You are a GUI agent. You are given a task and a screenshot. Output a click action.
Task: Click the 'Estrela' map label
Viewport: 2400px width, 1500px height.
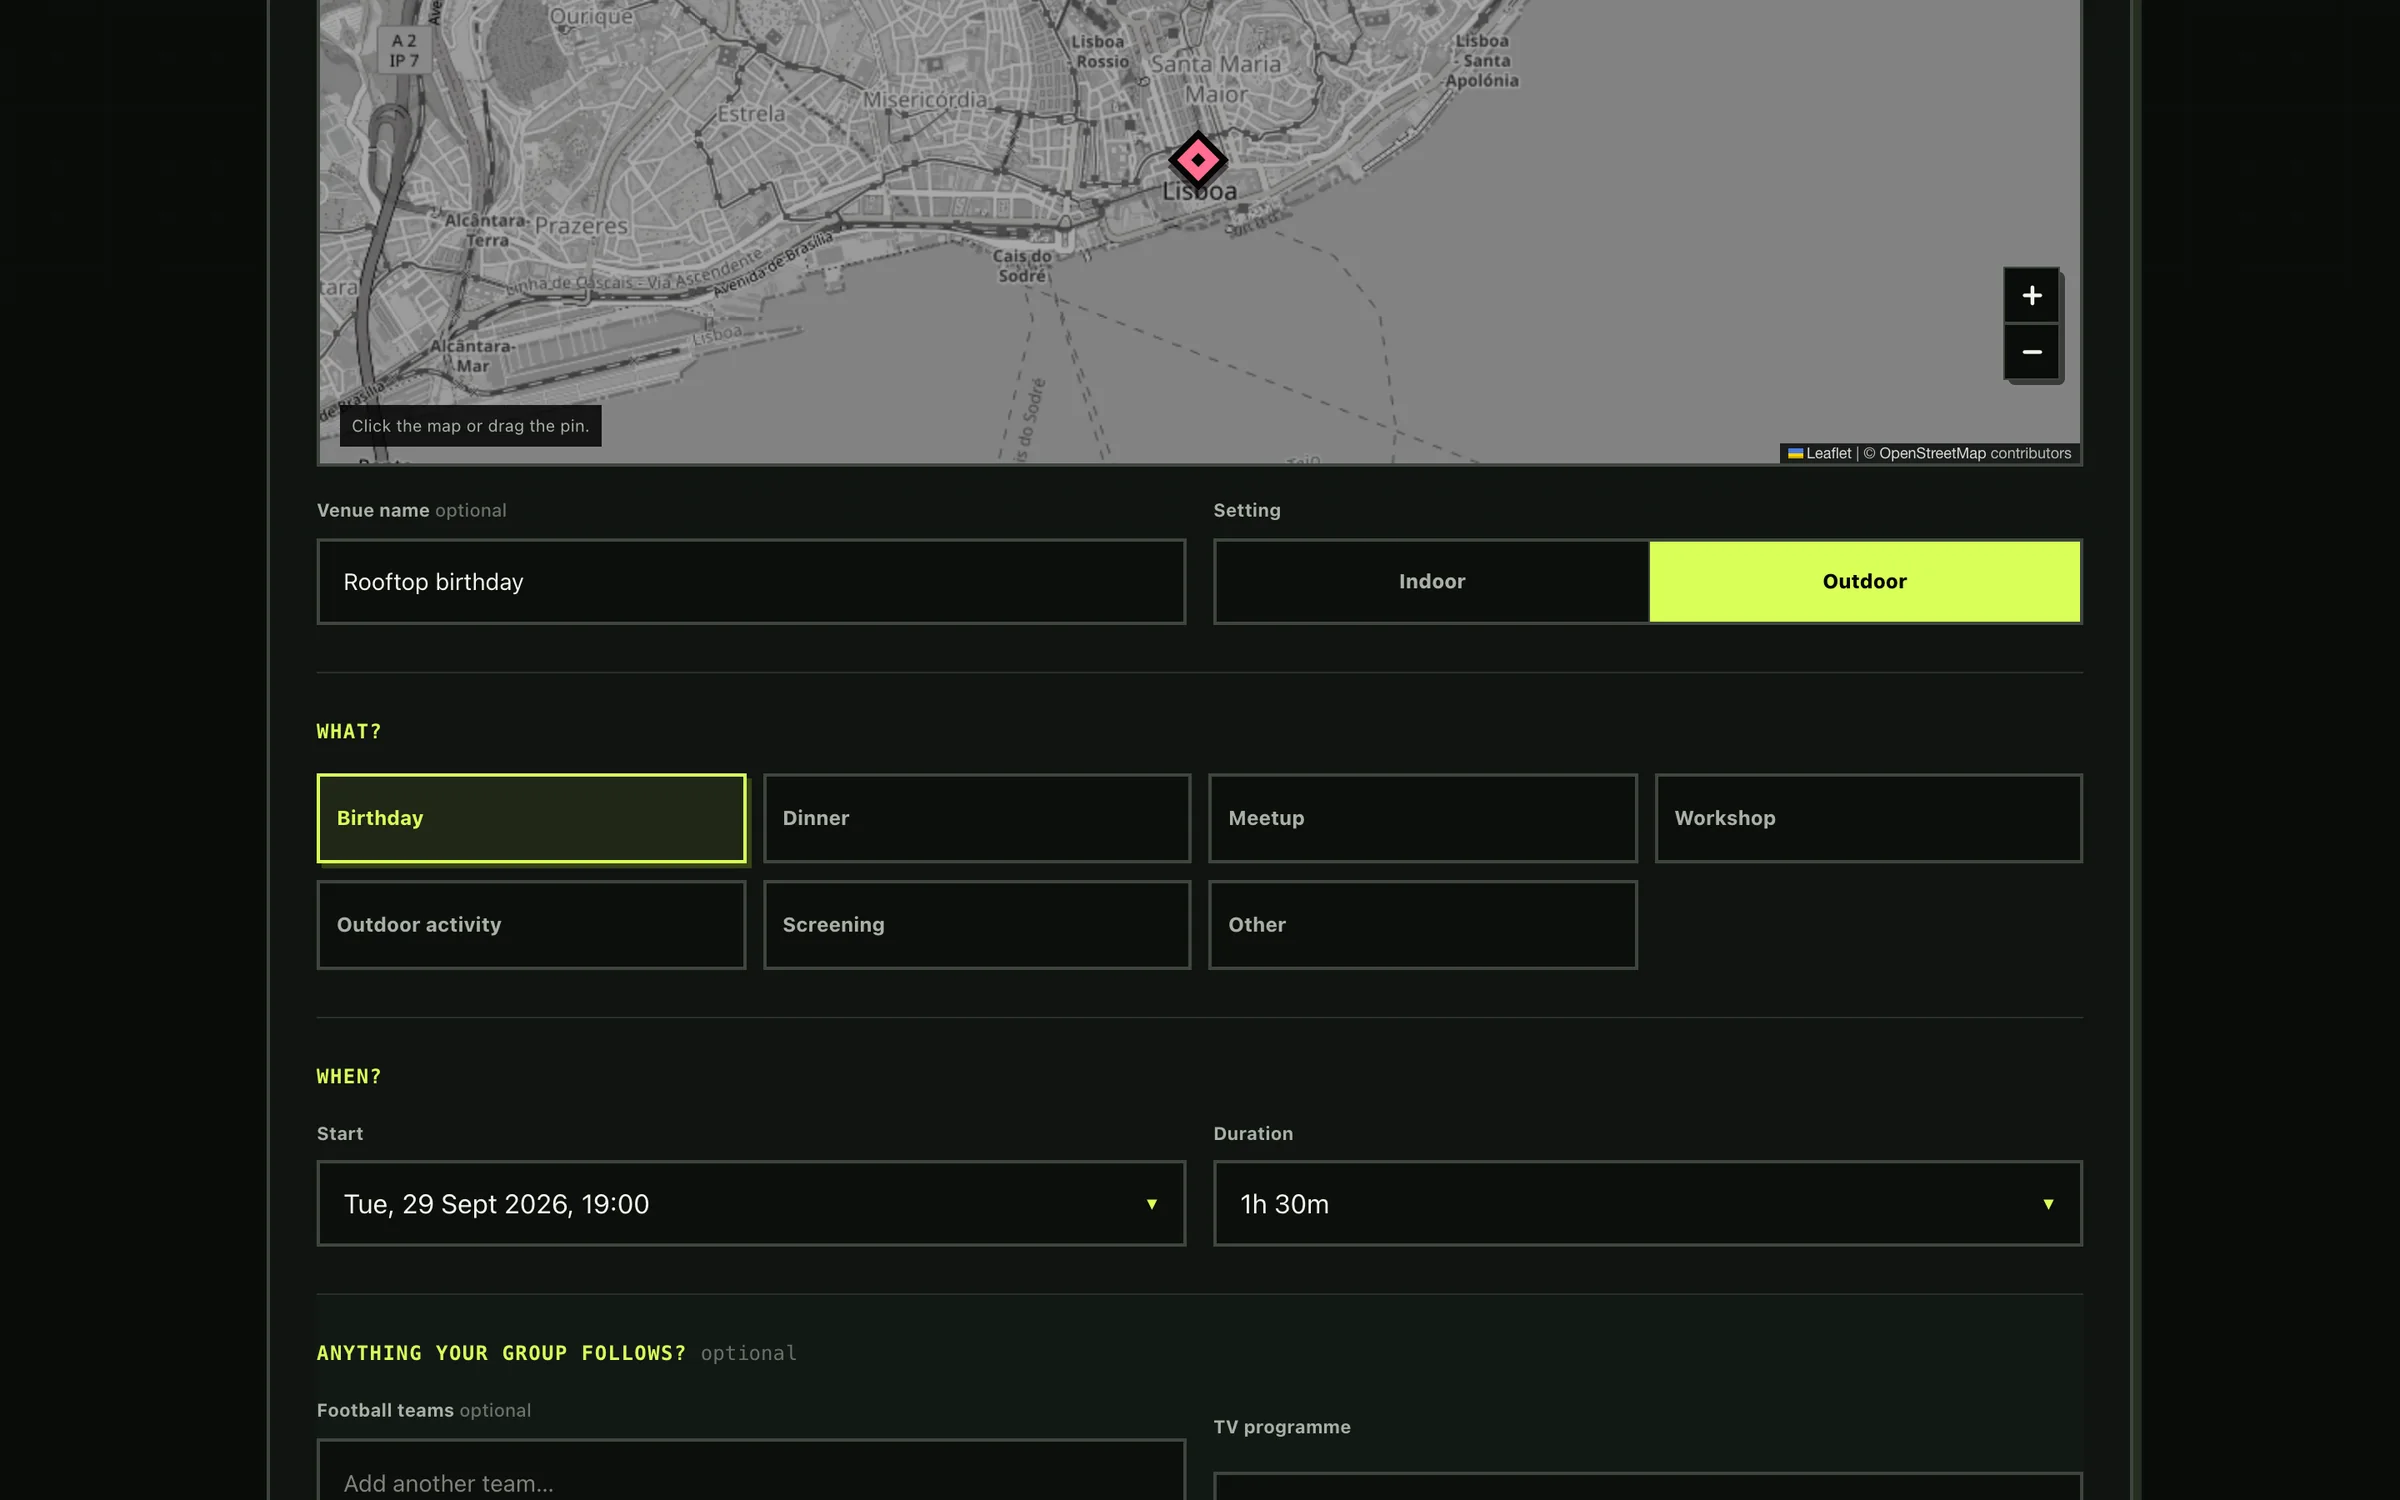pos(751,114)
